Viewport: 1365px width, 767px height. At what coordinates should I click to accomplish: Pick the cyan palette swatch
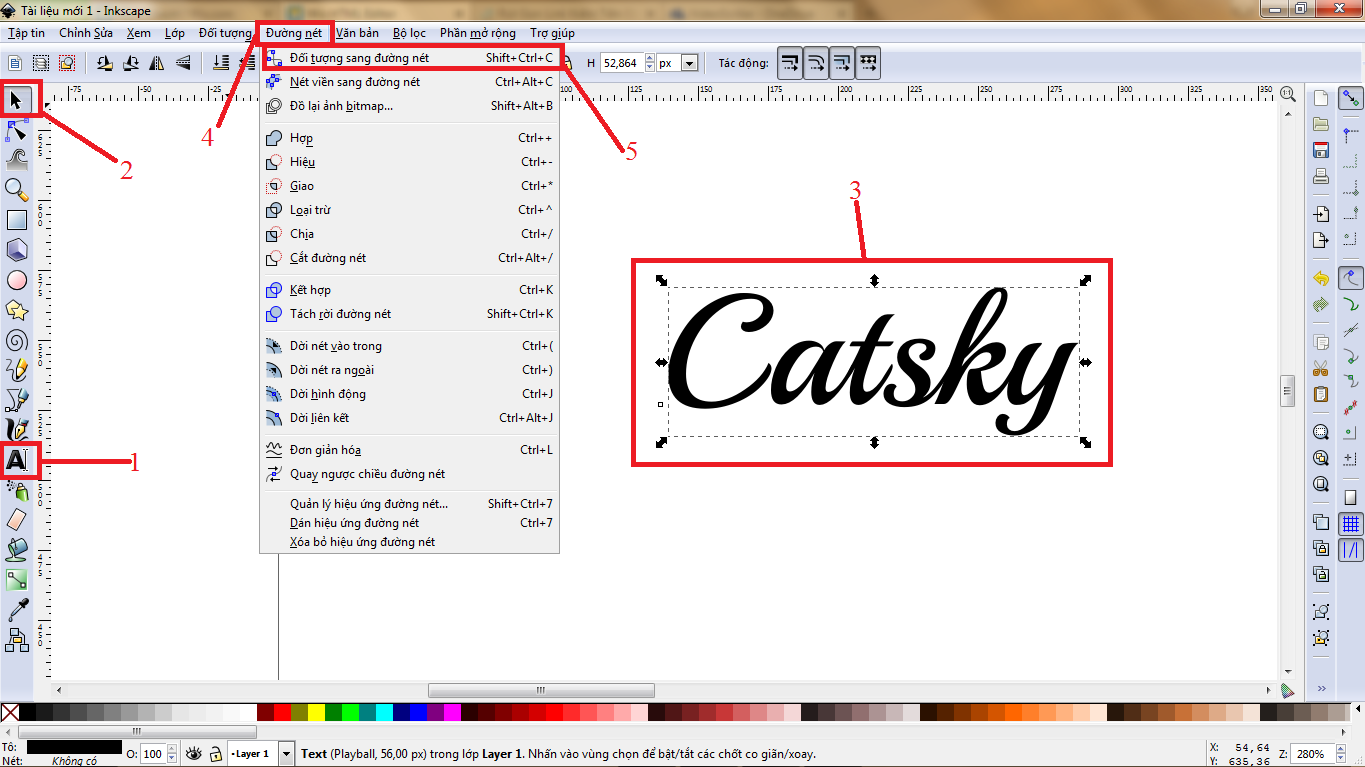point(384,712)
